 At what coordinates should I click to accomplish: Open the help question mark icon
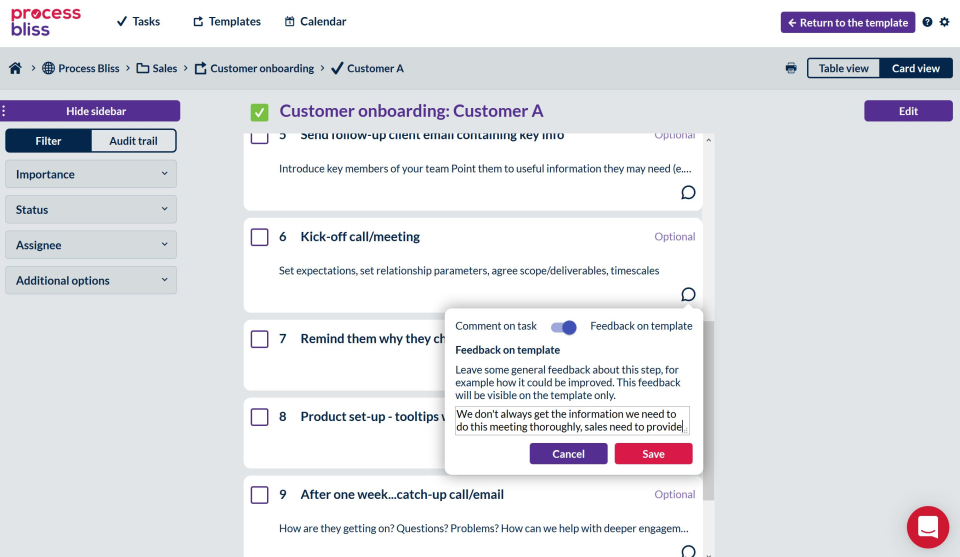point(928,22)
